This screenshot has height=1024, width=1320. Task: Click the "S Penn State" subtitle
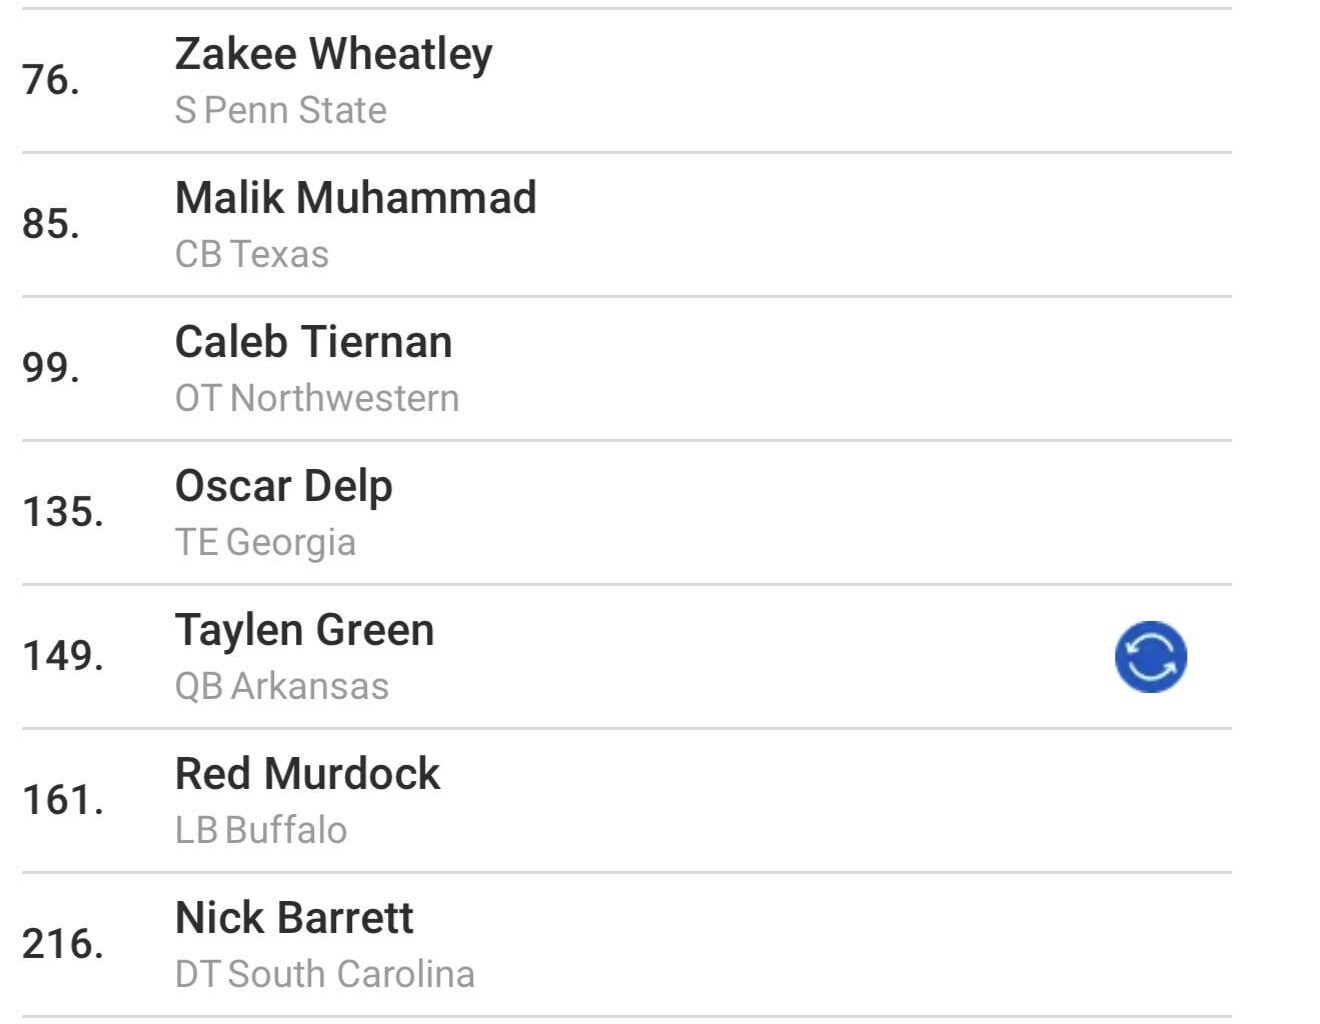[280, 110]
